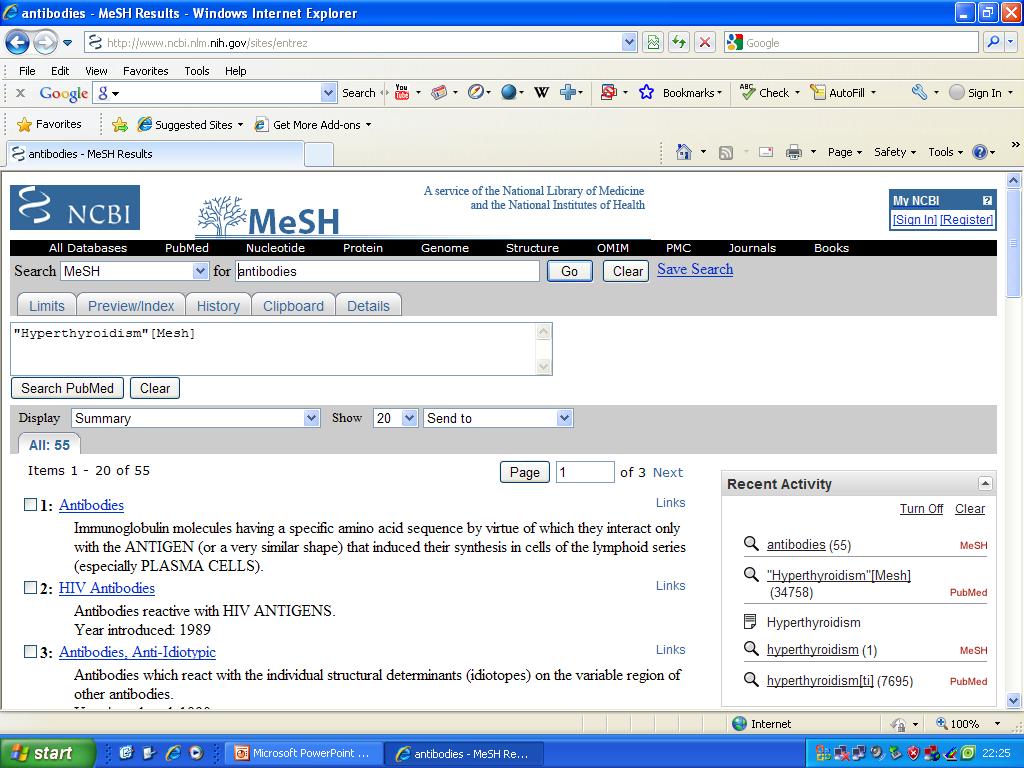Click the Stop loading red X icon

point(705,43)
